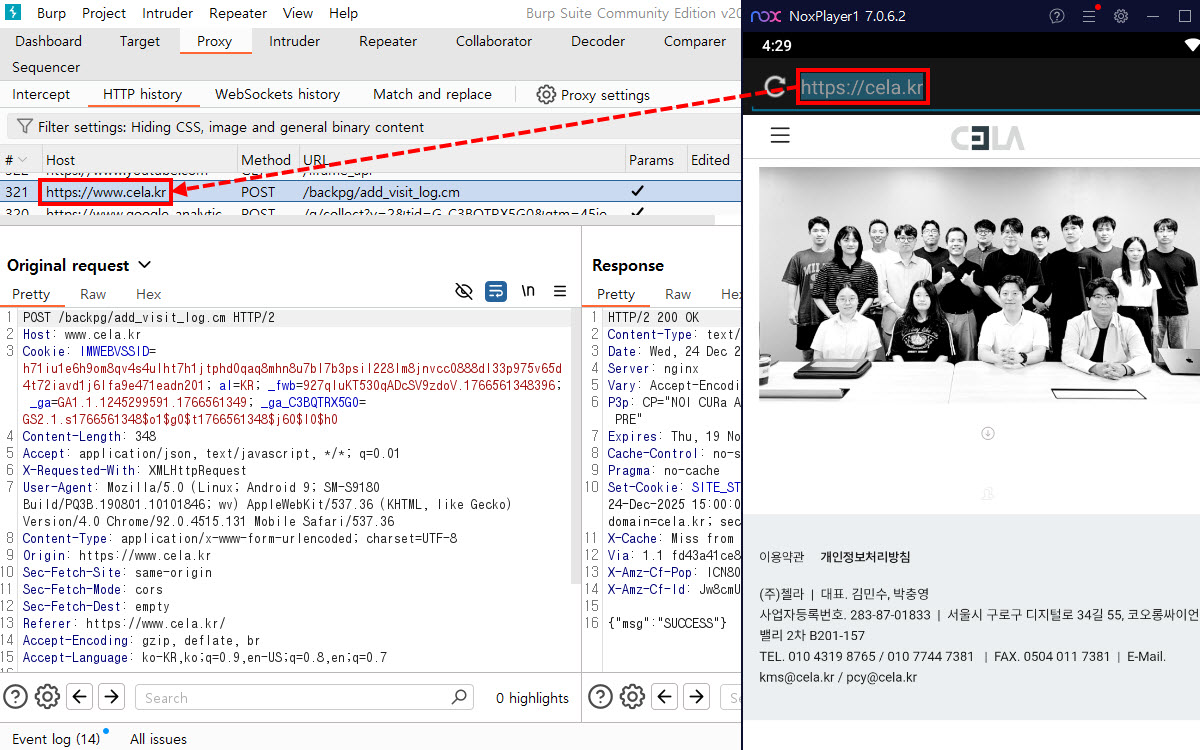Screen dimensions: 1200x750
Task: Open 개인정보처리방침 link
Action: coord(865,557)
